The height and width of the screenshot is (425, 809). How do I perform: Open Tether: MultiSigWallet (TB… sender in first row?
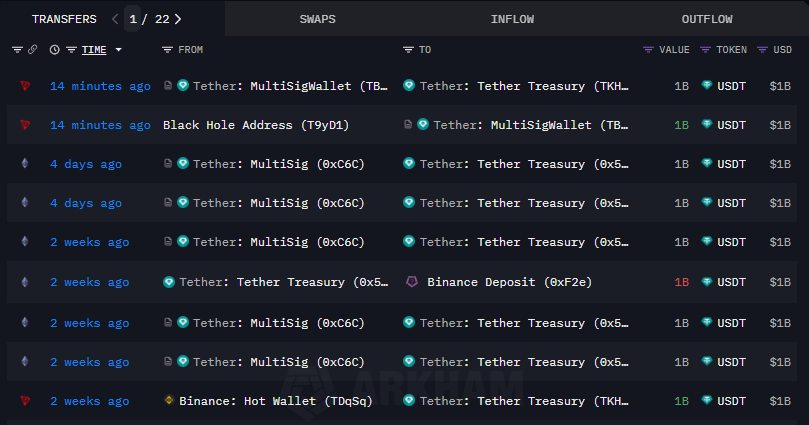(290, 86)
